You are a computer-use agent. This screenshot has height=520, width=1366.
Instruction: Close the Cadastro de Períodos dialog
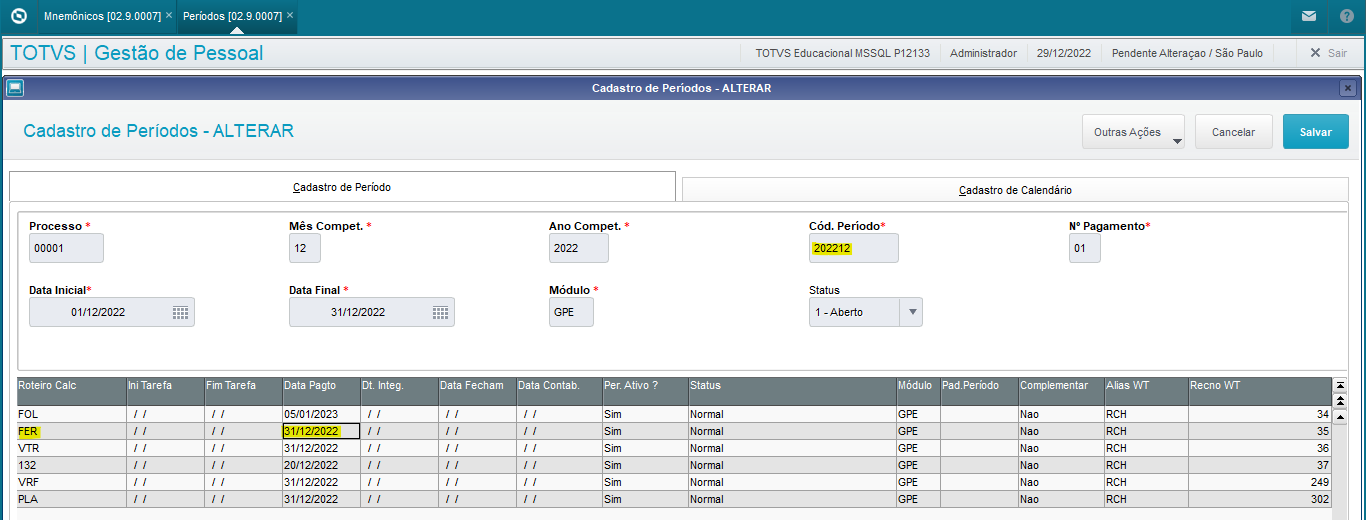(1347, 88)
